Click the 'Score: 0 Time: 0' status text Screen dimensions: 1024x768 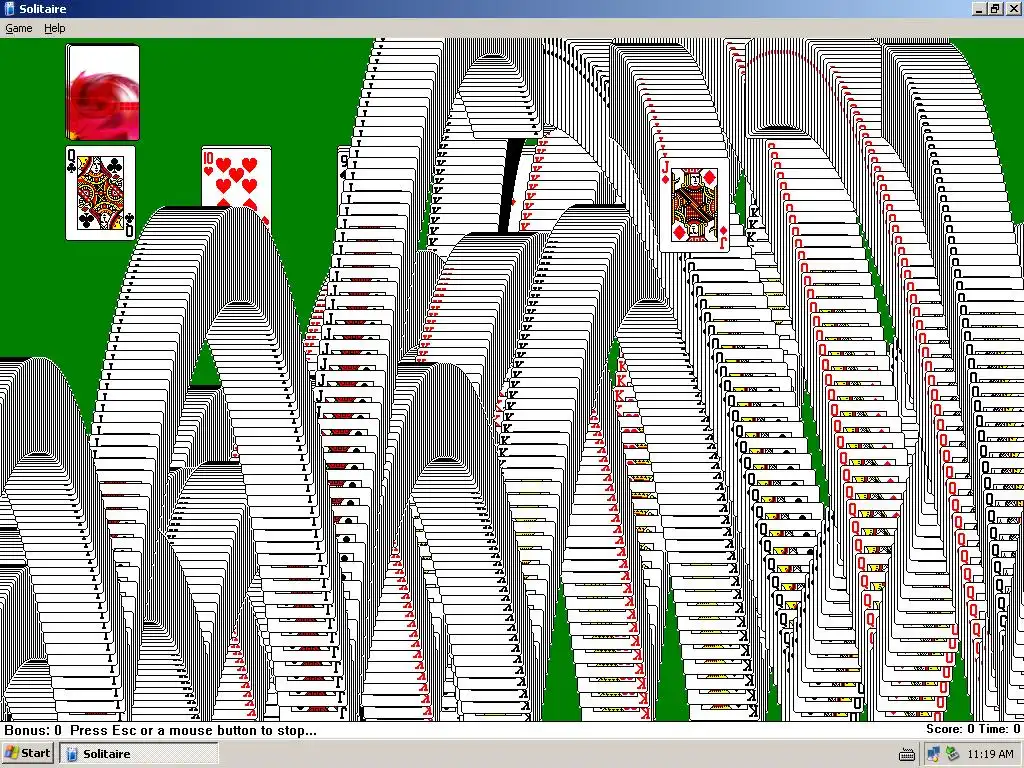click(973, 729)
